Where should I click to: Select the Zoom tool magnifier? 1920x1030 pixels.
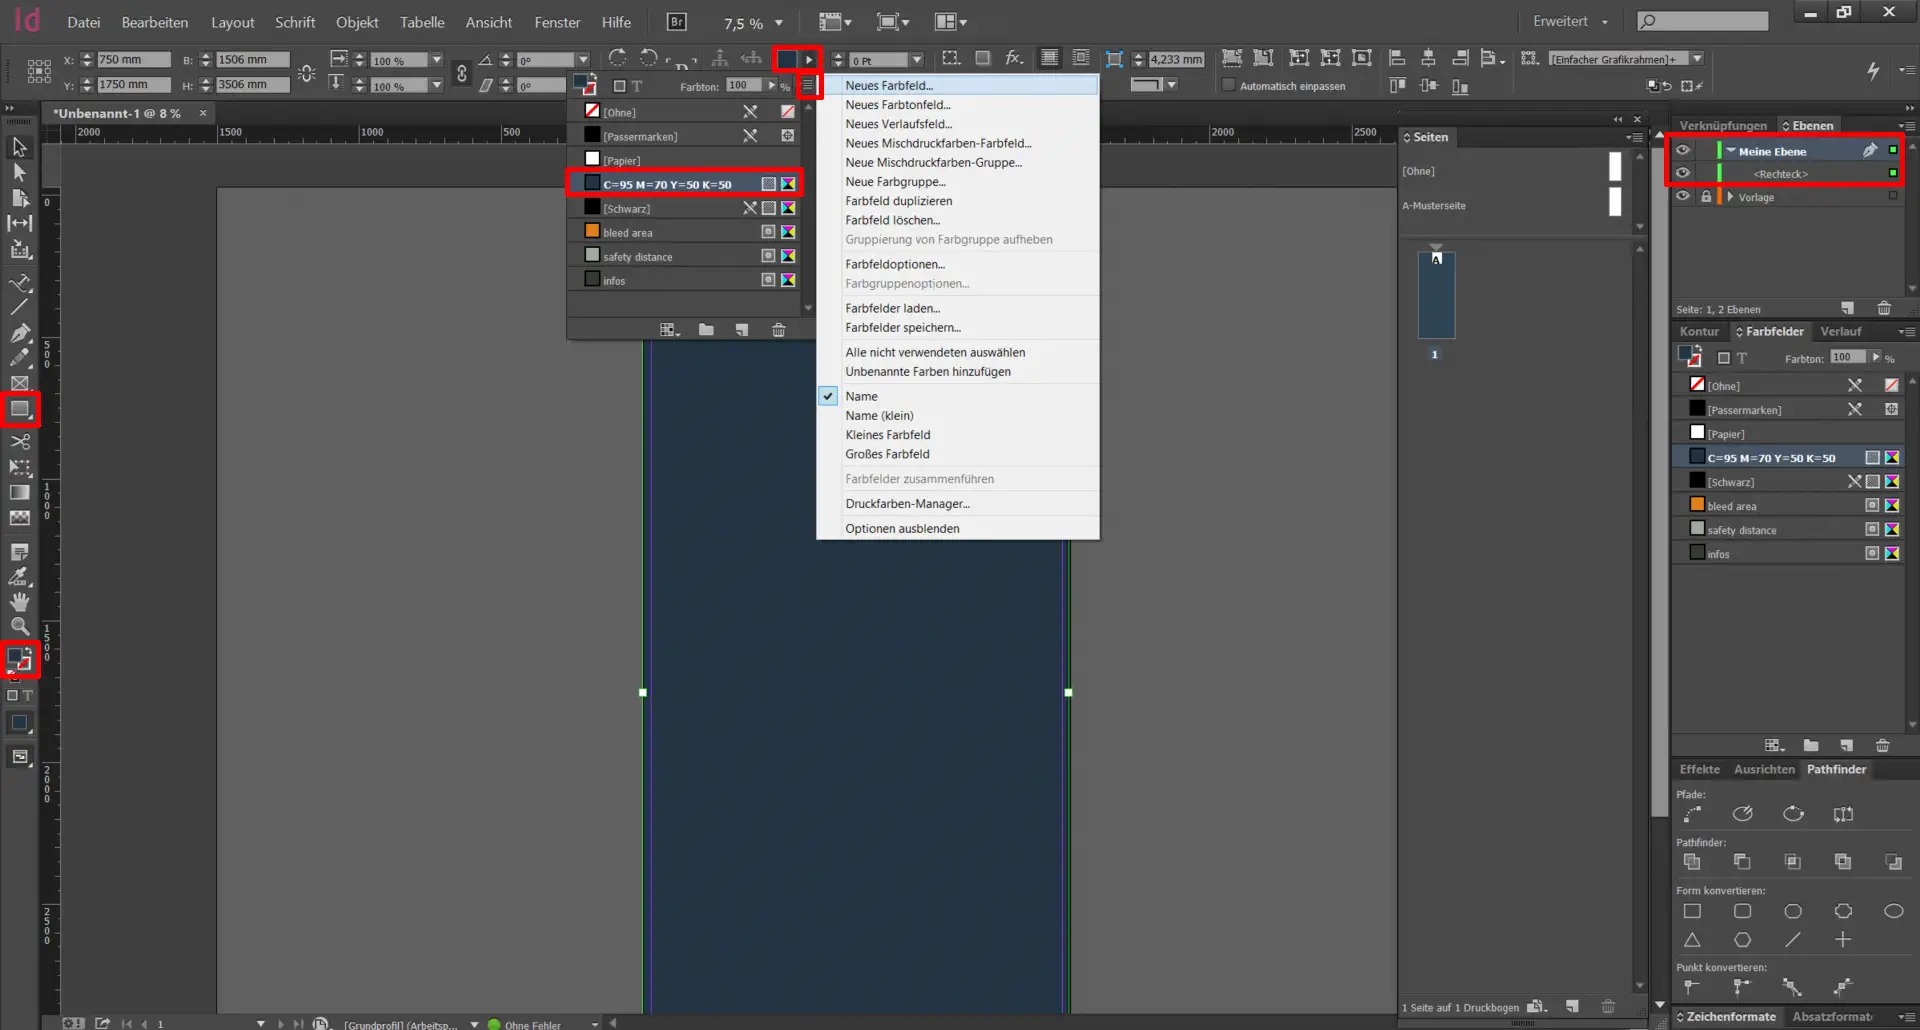point(20,626)
